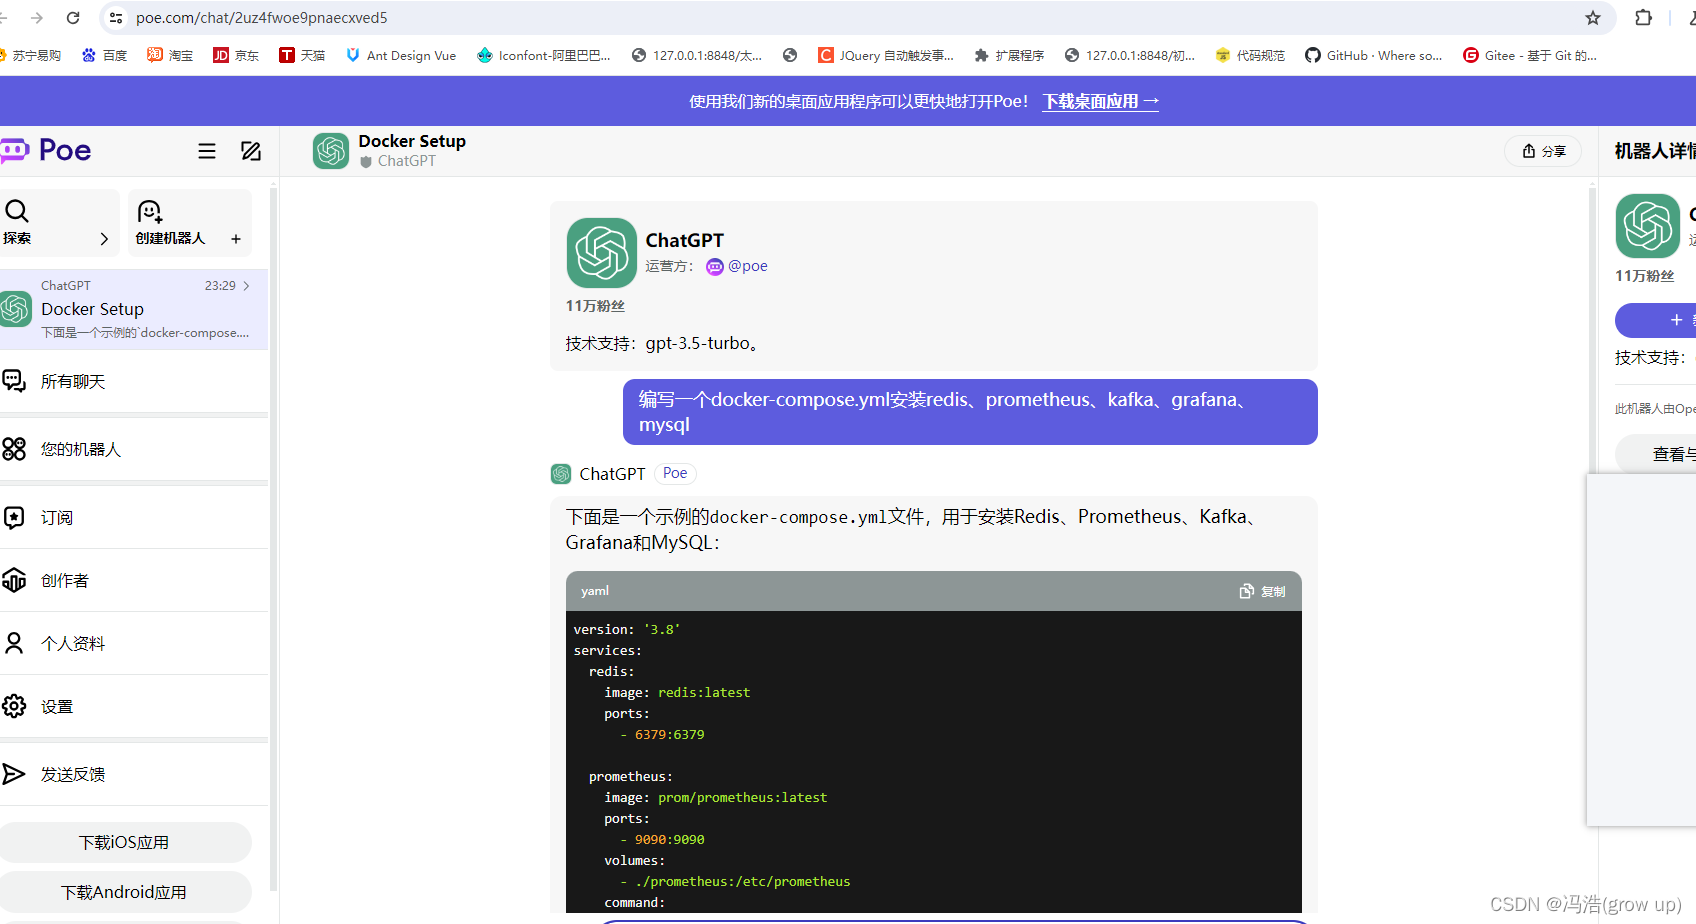Screen dimensions: 1696x924
Task: Click the ChatGPT avatar in bot details panel
Action: [1647, 226]
